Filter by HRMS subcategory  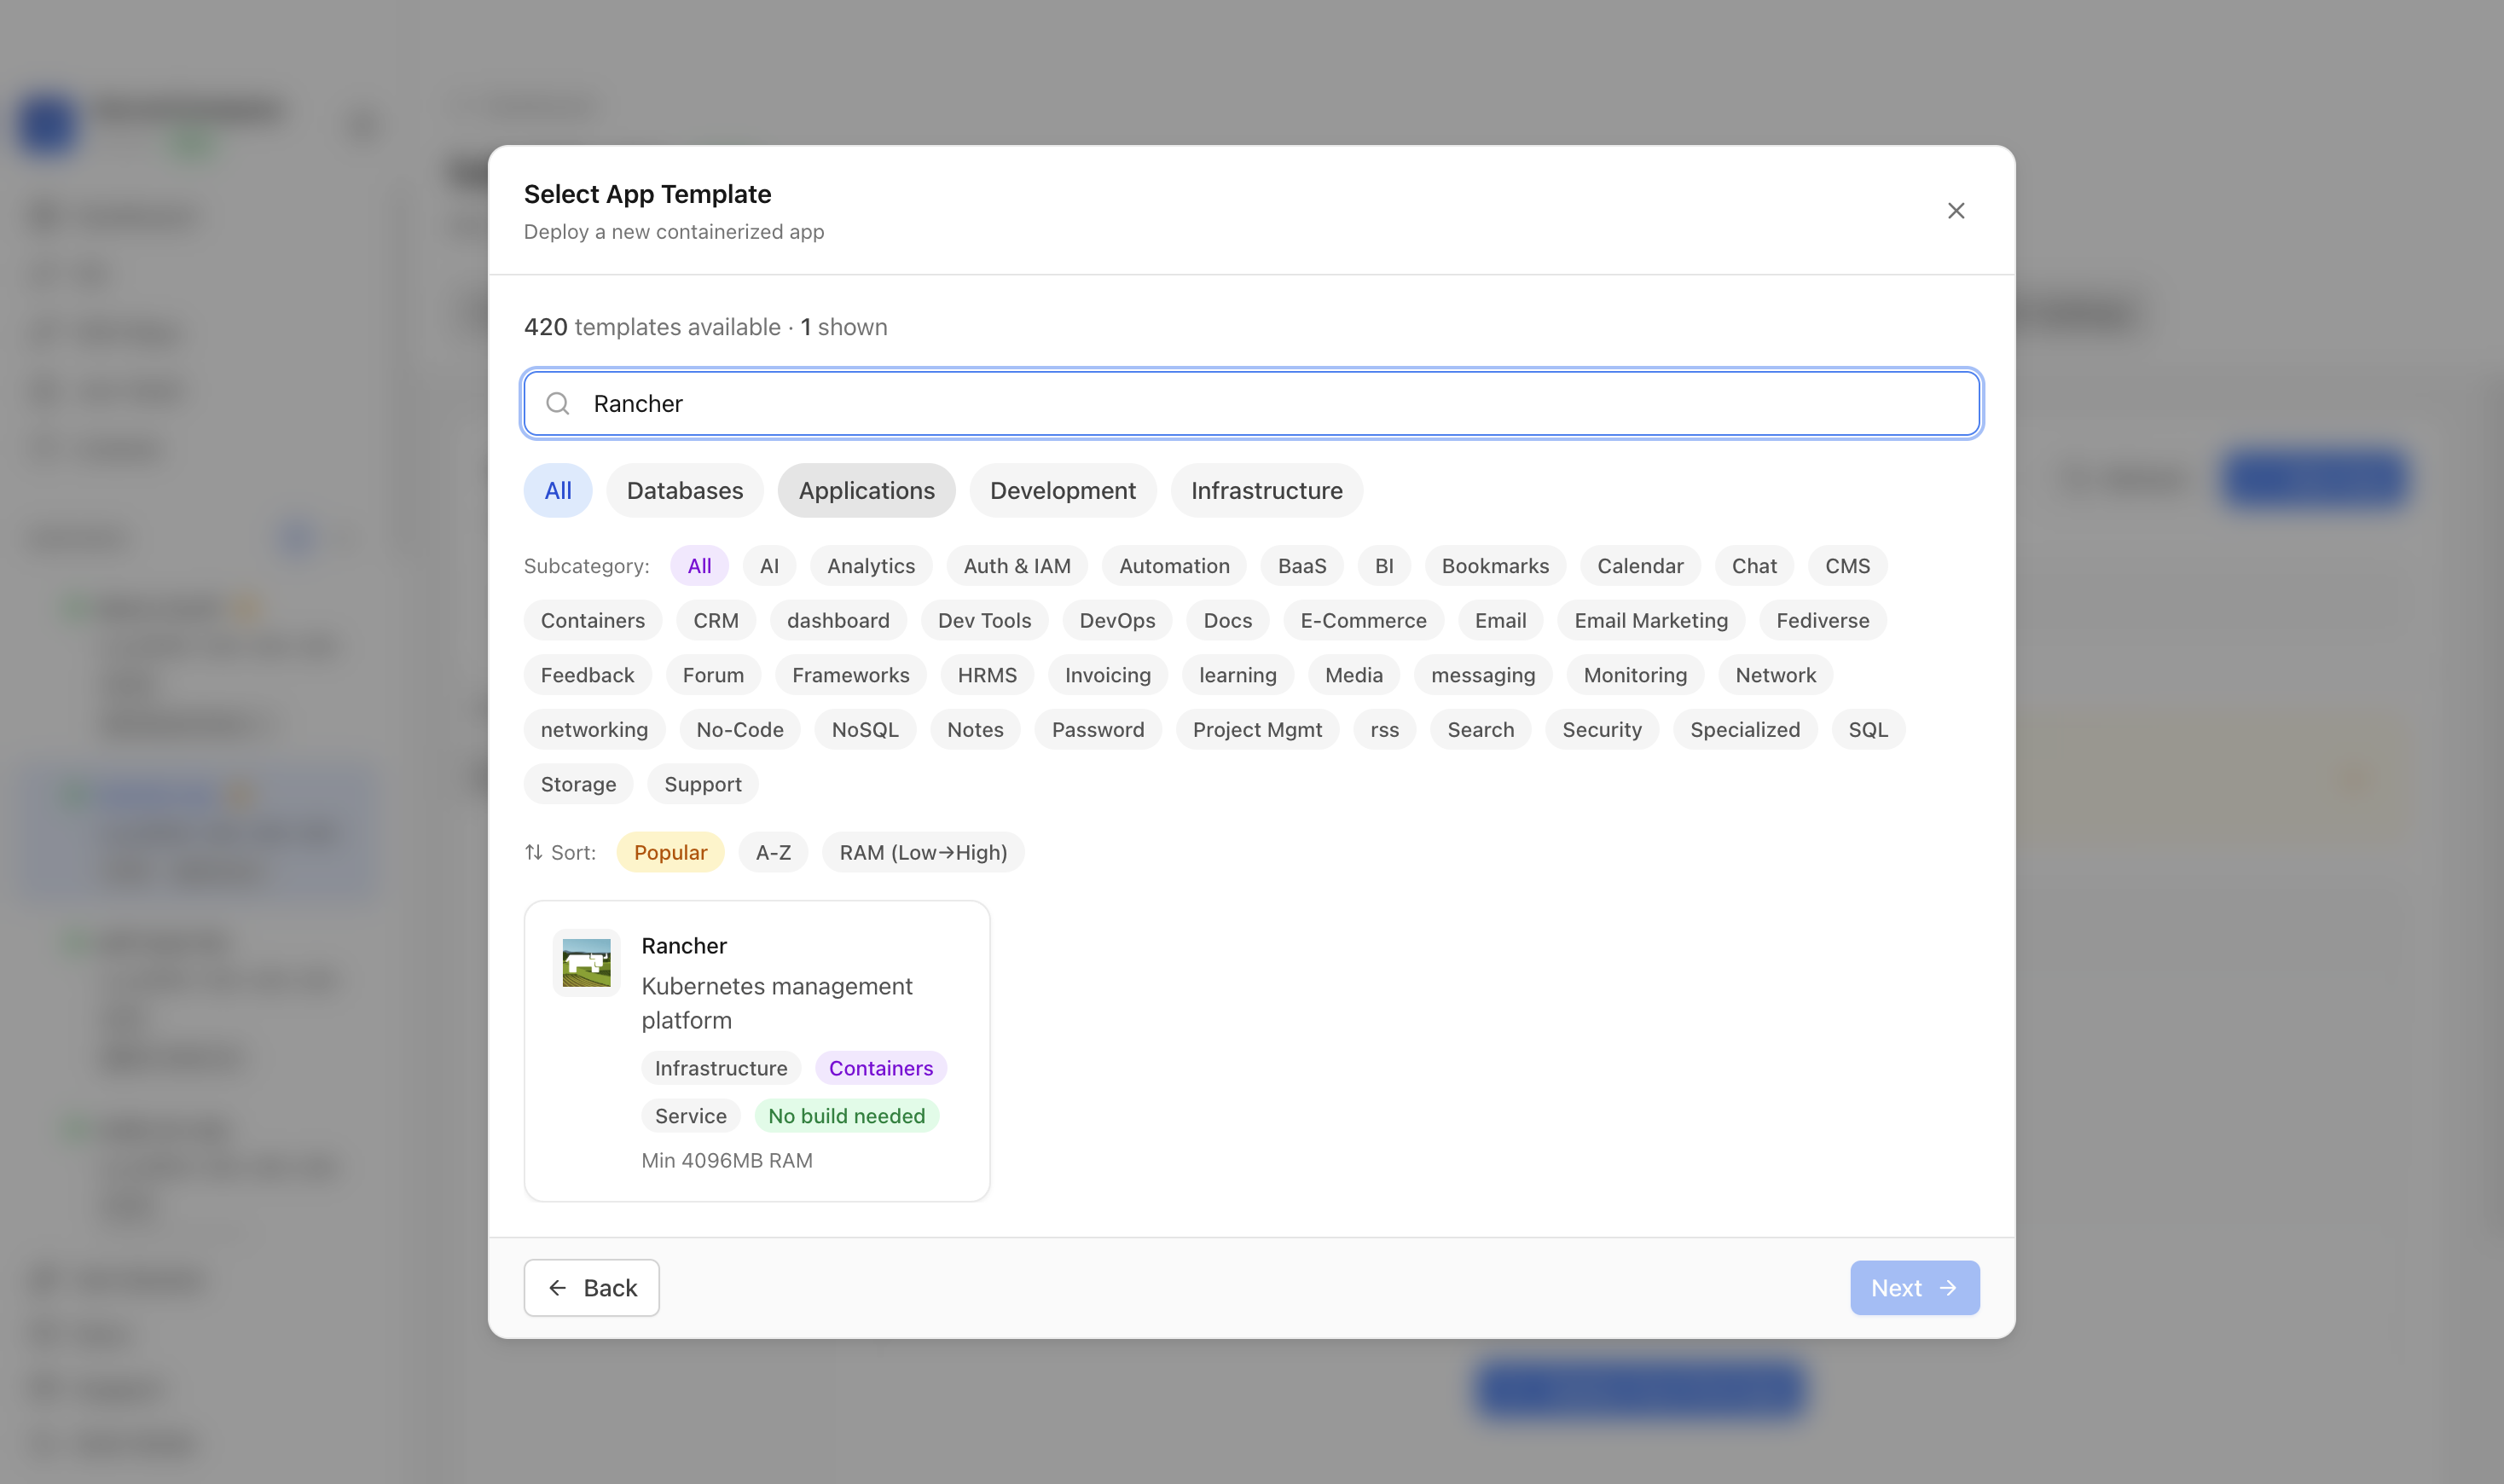987,675
